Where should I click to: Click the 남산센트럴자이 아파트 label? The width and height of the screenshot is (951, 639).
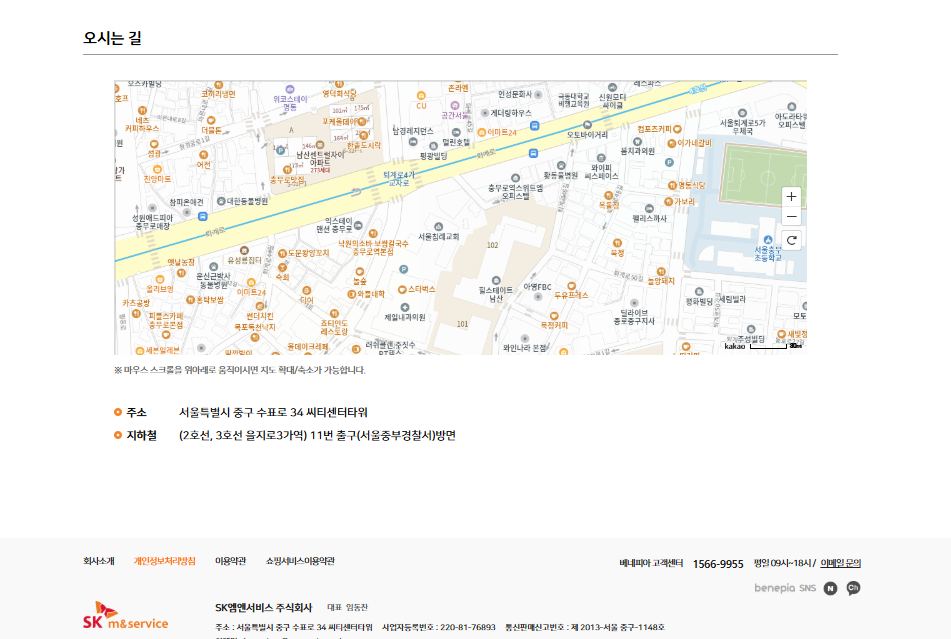(320, 159)
